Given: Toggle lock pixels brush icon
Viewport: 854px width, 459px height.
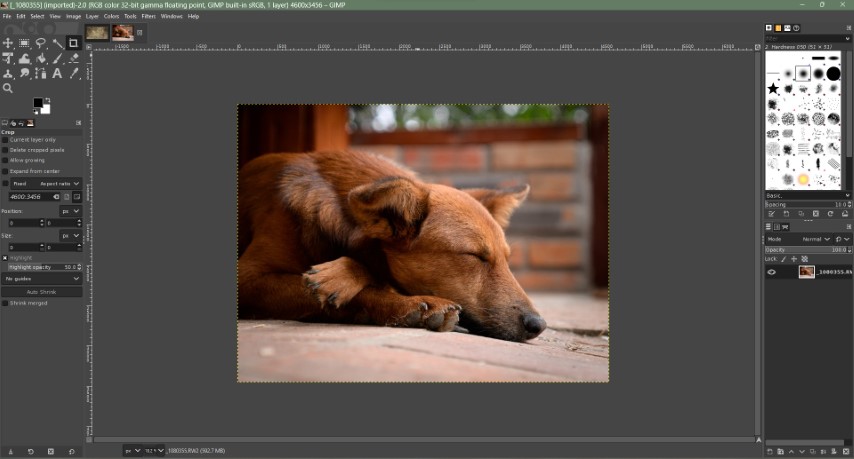Looking at the screenshot, I should coord(784,259).
